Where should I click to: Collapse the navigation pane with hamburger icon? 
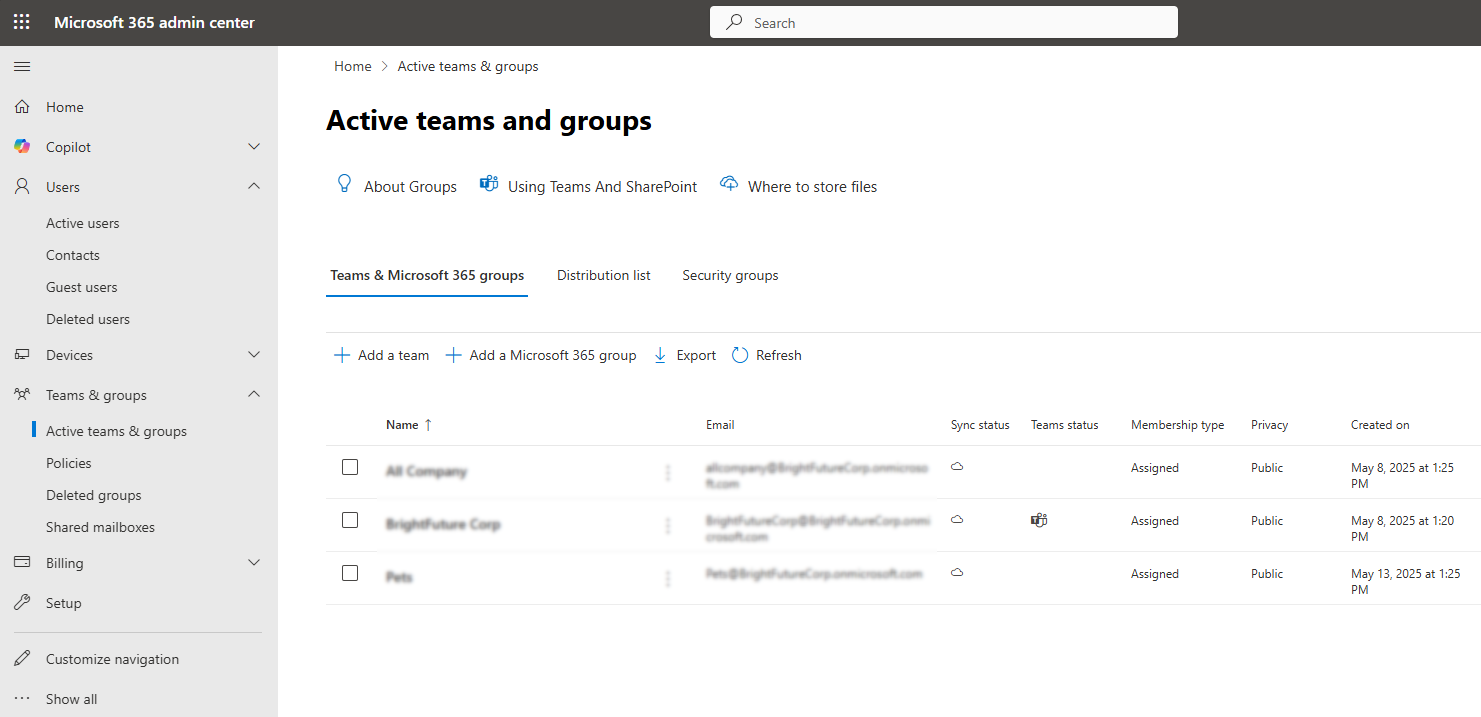pos(21,67)
